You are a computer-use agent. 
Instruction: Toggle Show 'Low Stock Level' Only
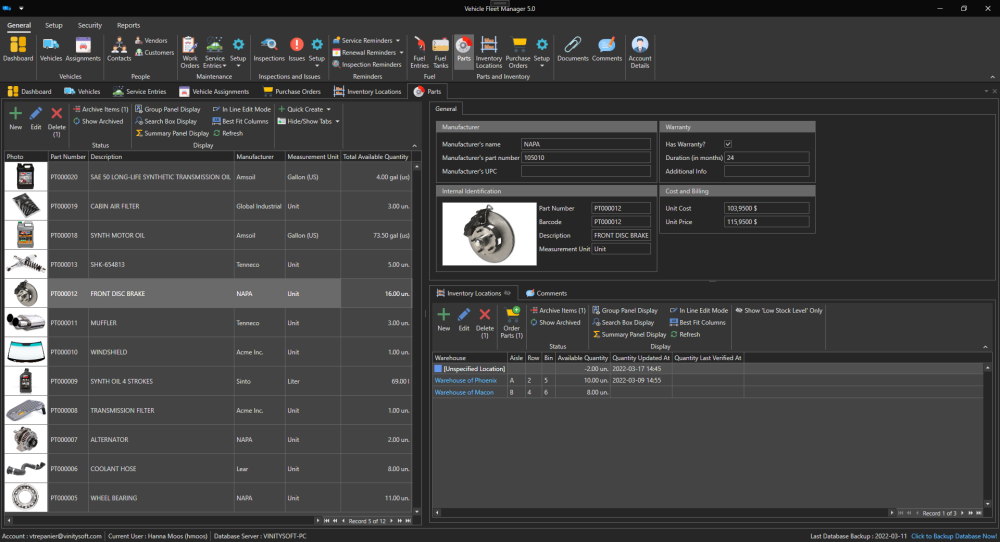tap(779, 311)
